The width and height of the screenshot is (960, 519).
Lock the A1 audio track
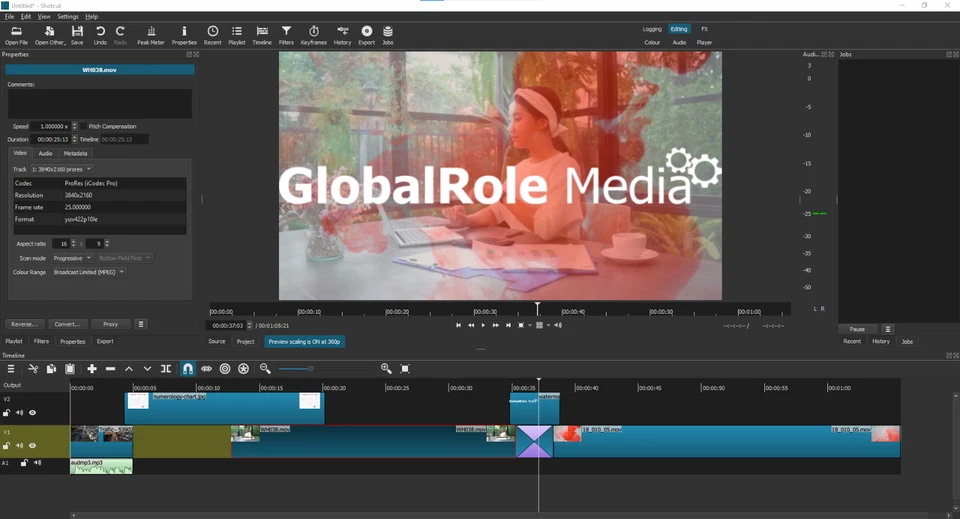[24, 463]
